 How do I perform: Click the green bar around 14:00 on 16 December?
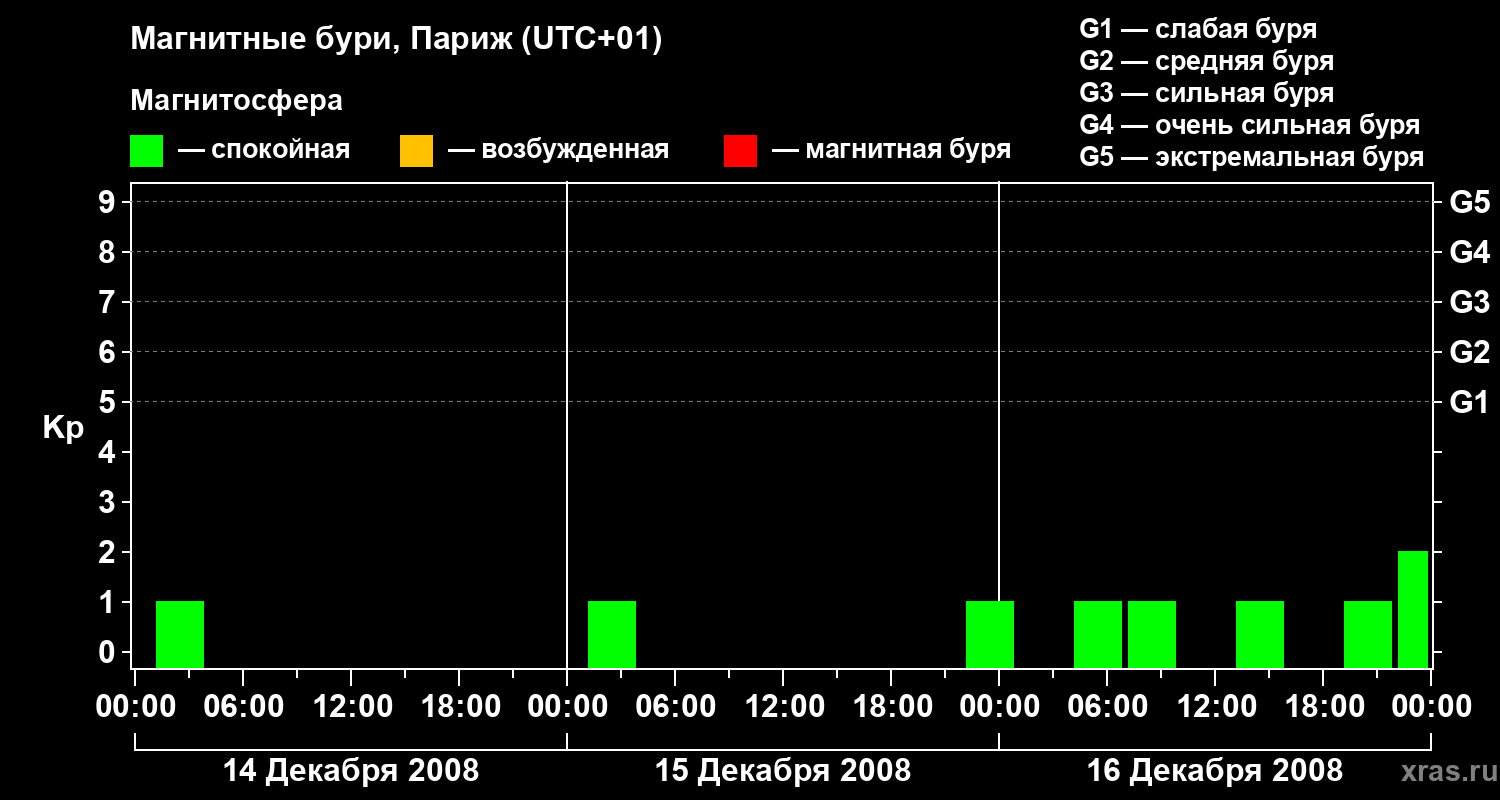point(1260,634)
